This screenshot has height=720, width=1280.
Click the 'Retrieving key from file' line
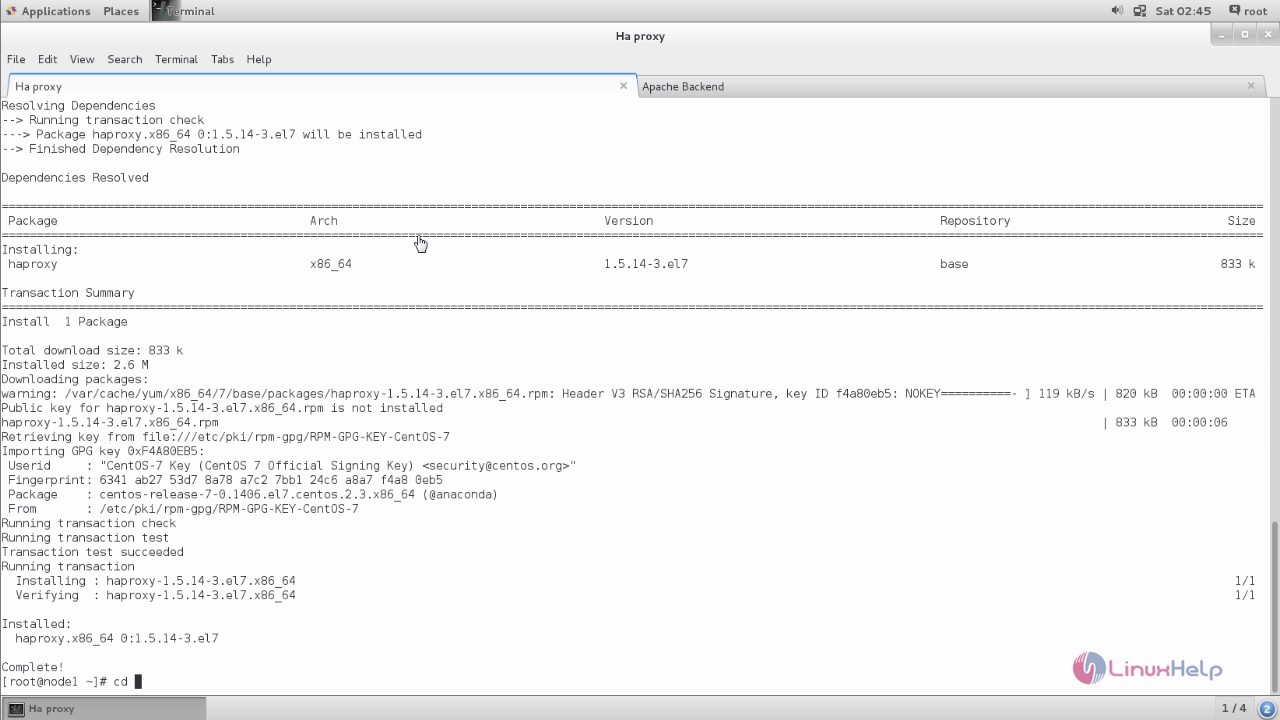pos(225,437)
